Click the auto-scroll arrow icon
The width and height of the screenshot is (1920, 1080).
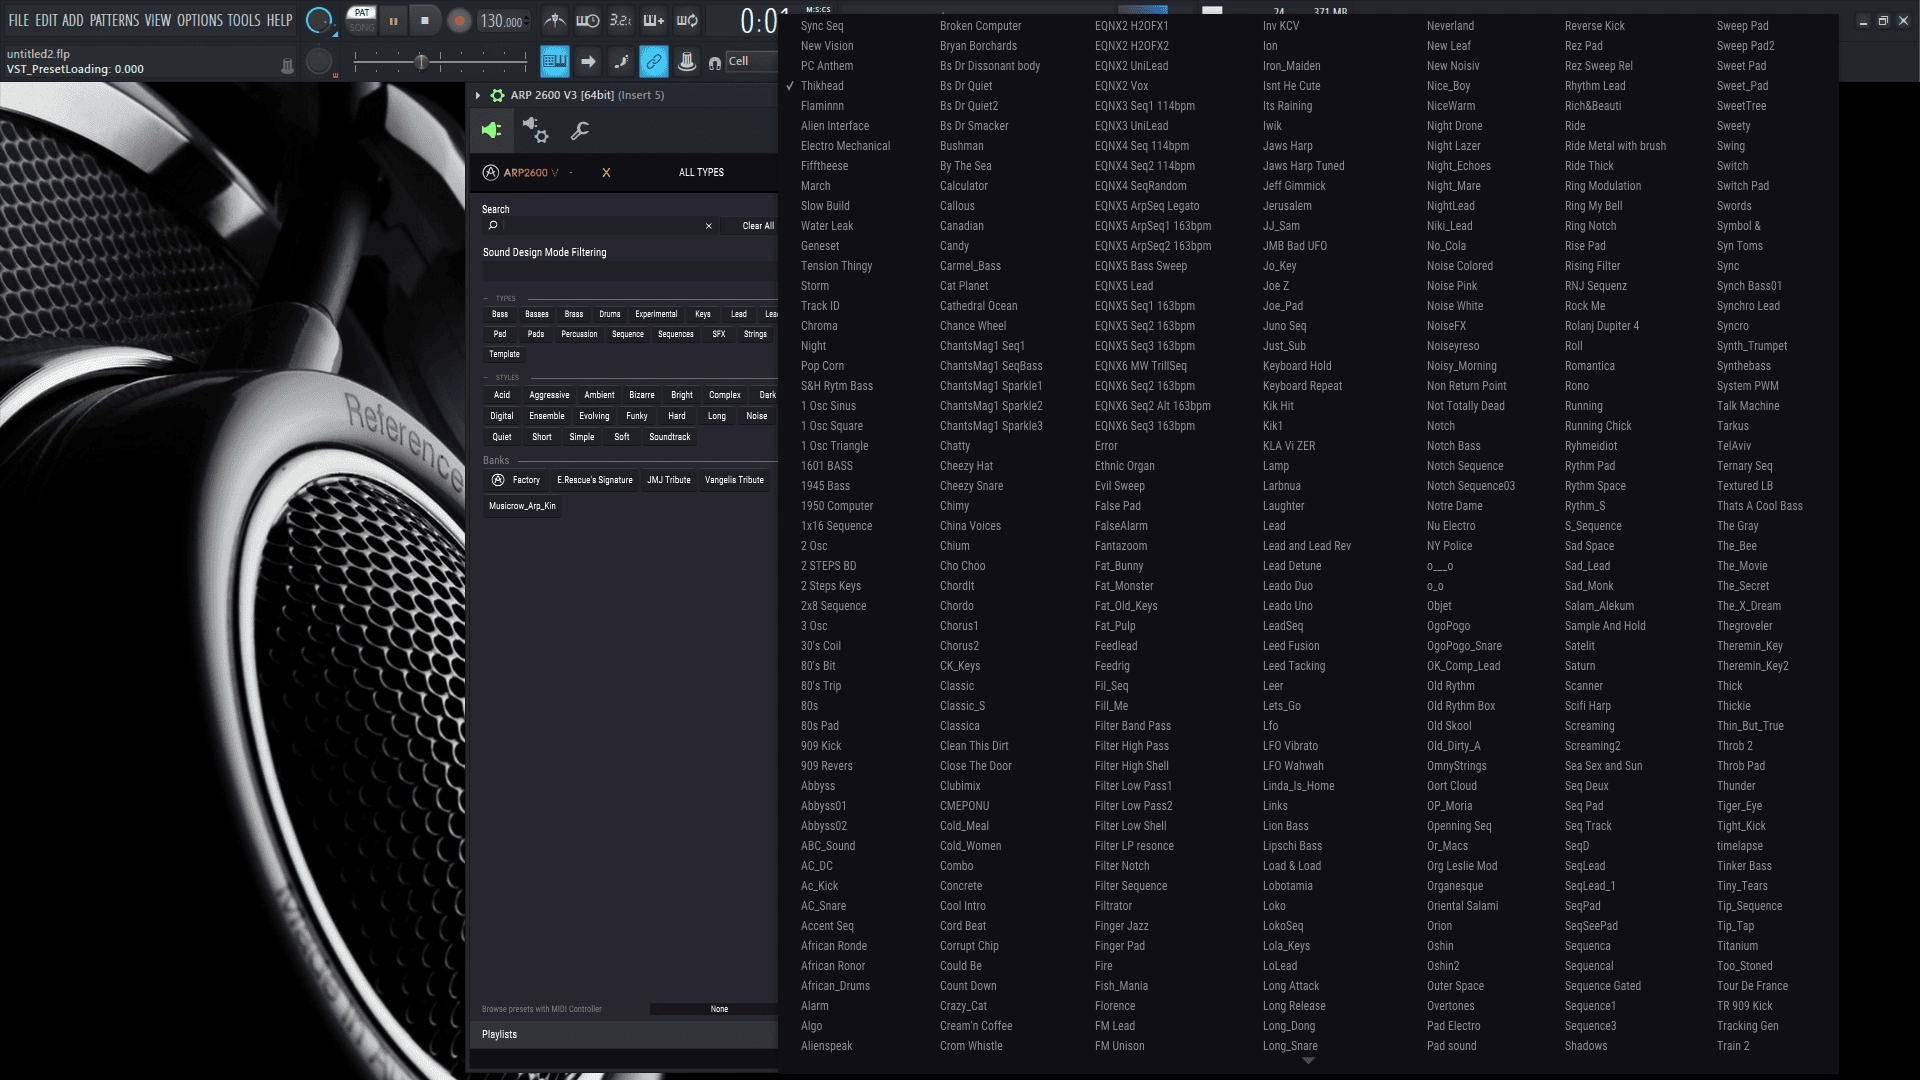[x=588, y=62]
